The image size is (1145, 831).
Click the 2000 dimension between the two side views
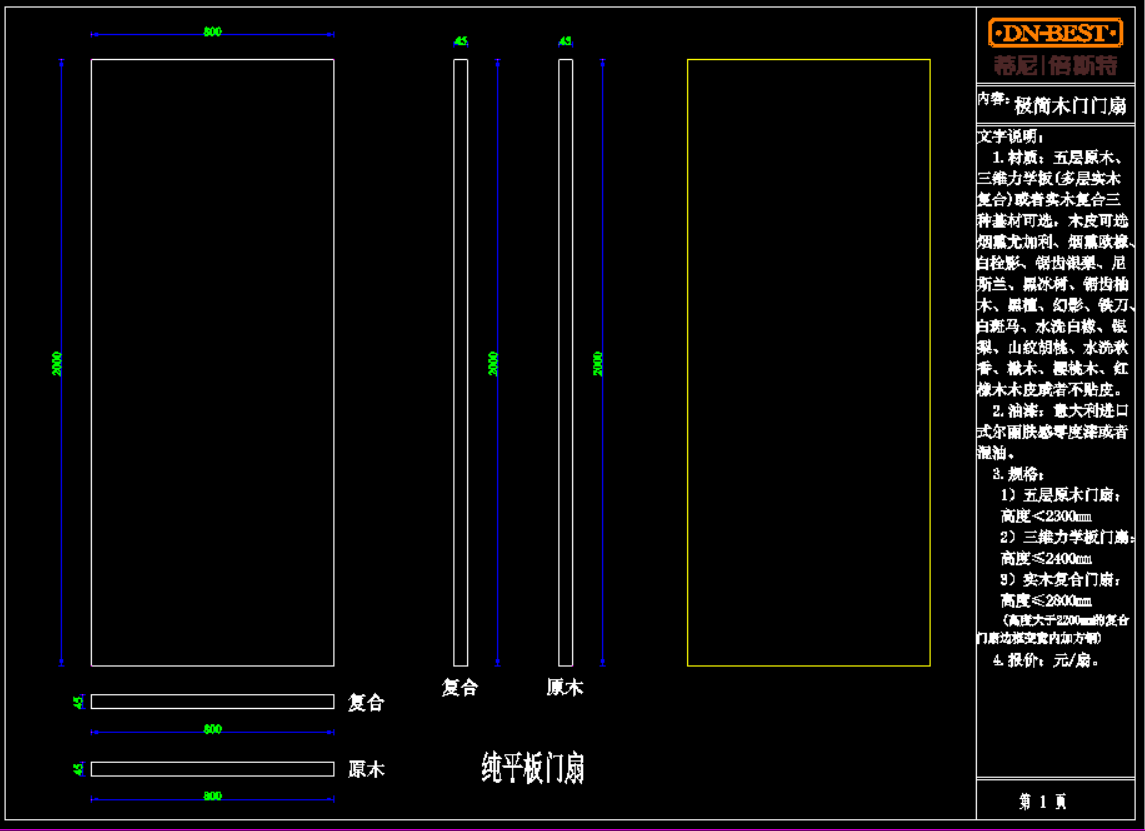[x=493, y=363]
